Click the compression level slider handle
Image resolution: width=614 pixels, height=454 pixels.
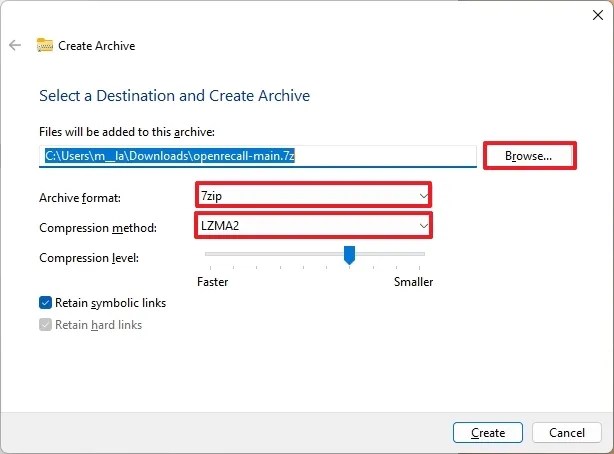coord(349,255)
